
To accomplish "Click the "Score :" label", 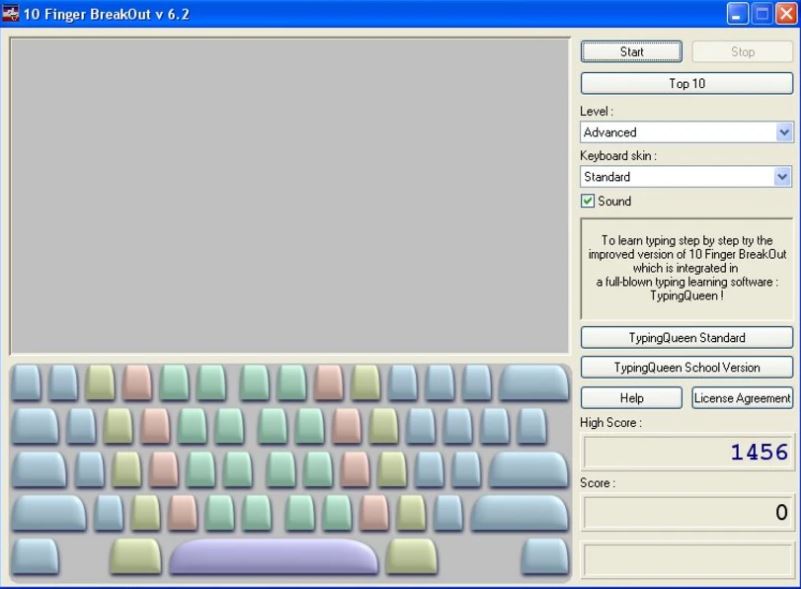I will [597, 483].
